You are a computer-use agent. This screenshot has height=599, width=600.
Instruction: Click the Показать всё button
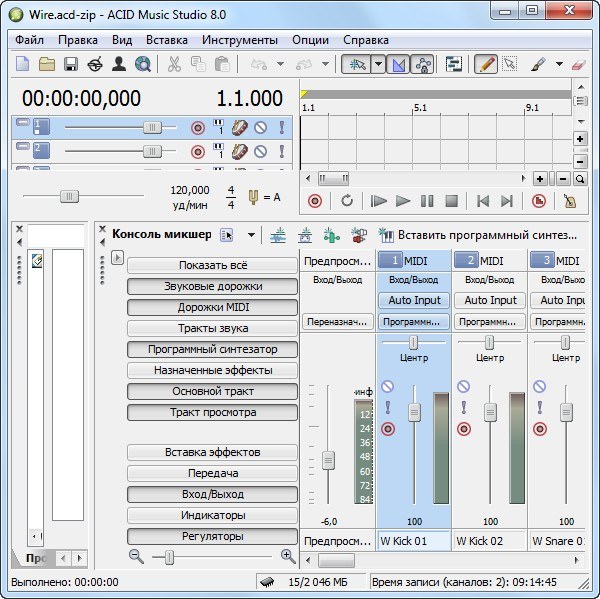pos(212,265)
